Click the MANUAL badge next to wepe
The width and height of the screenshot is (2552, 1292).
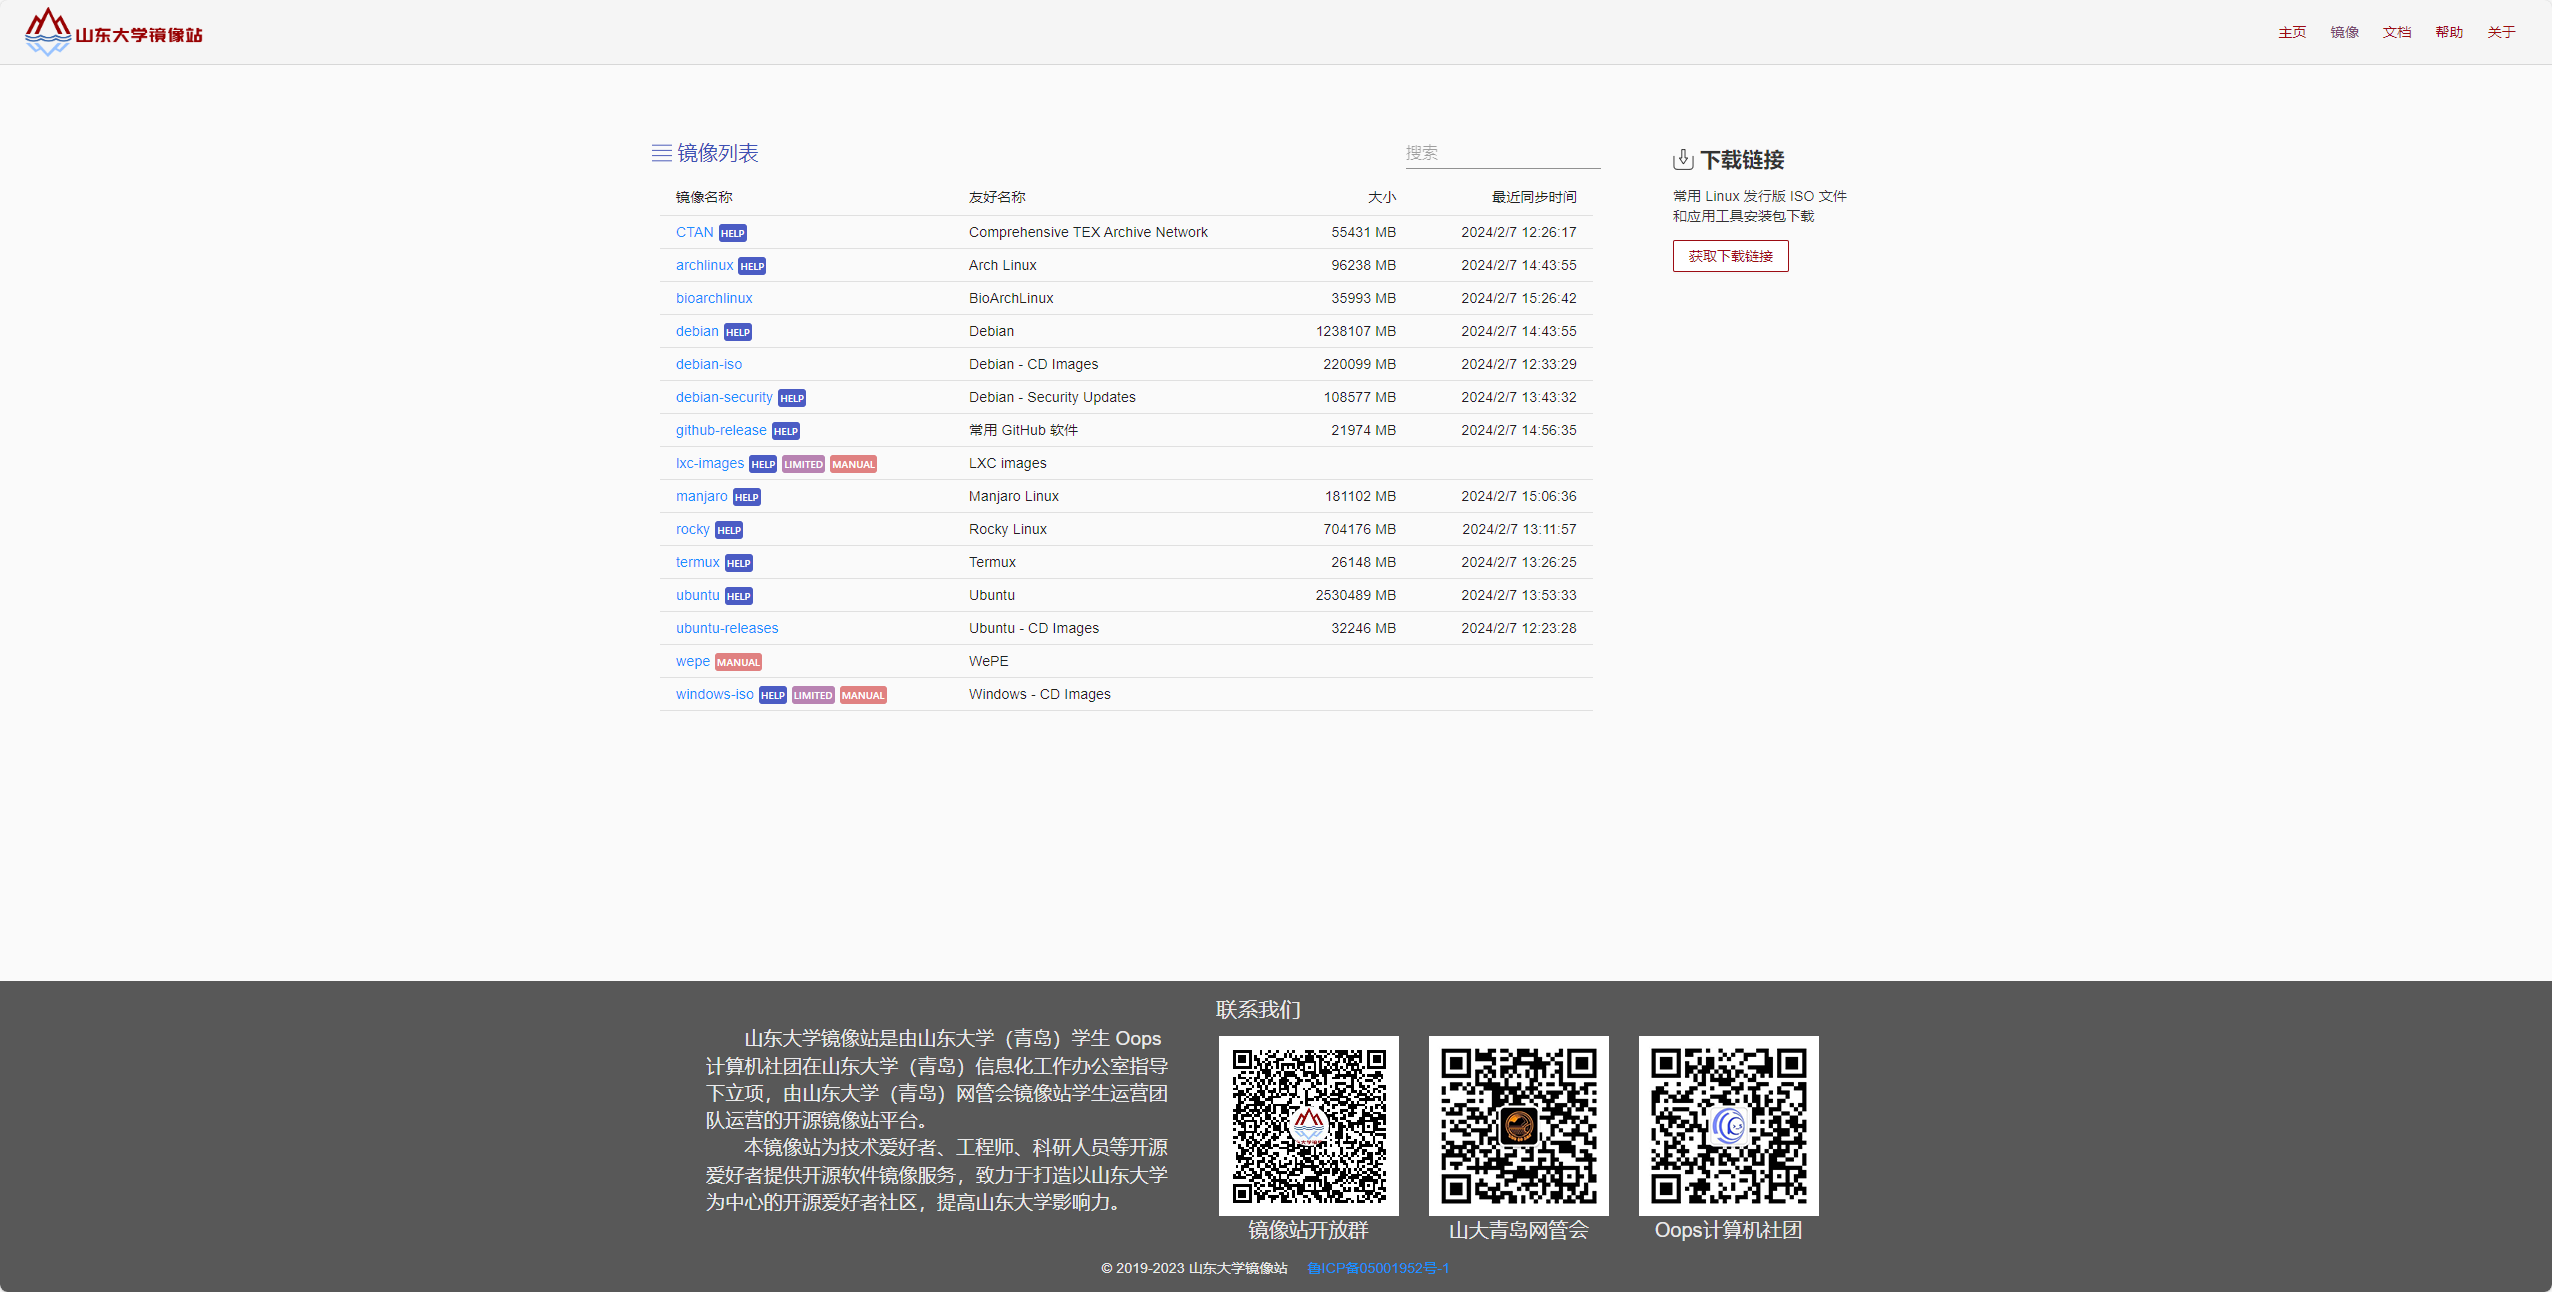[x=738, y=662]
